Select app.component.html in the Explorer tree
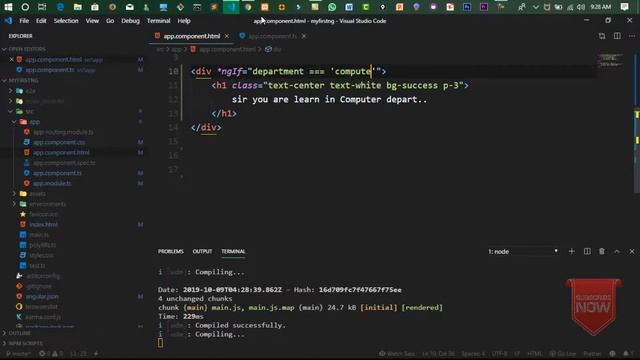 pos(61,153)
